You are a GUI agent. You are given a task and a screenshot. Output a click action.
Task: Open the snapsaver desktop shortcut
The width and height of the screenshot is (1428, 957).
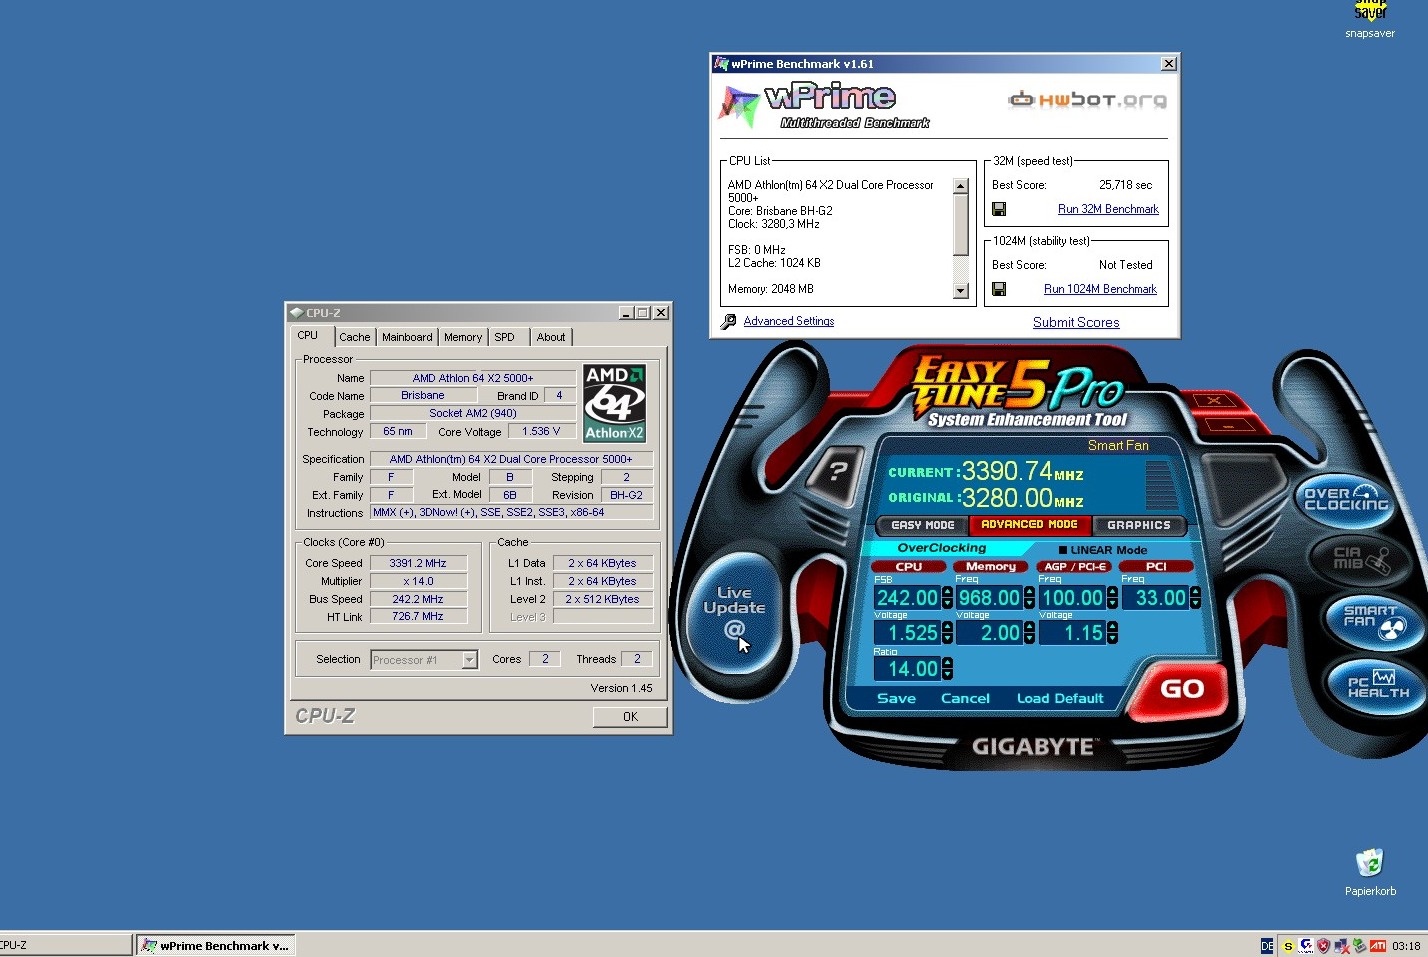tap(1370, 20)
